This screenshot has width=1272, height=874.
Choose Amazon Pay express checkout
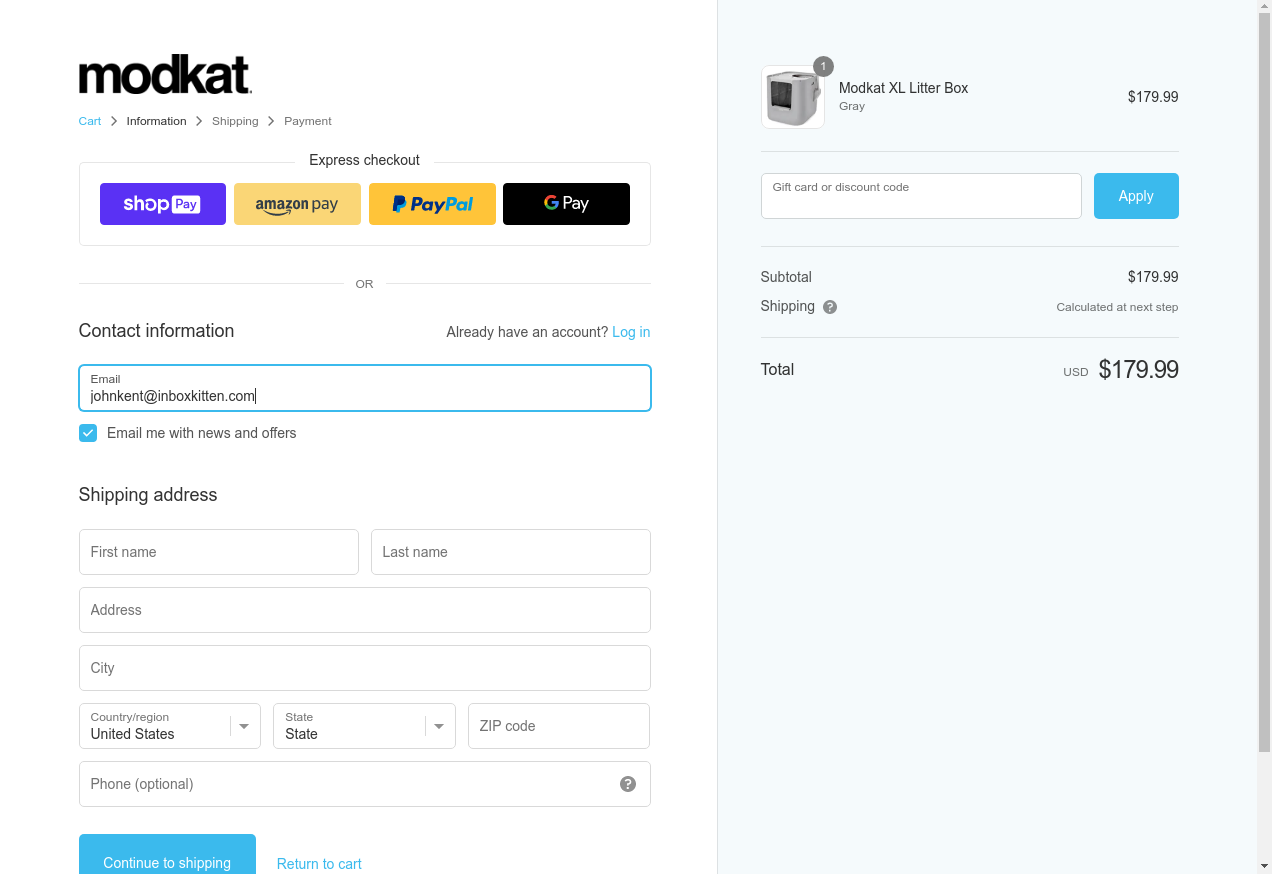297,204
